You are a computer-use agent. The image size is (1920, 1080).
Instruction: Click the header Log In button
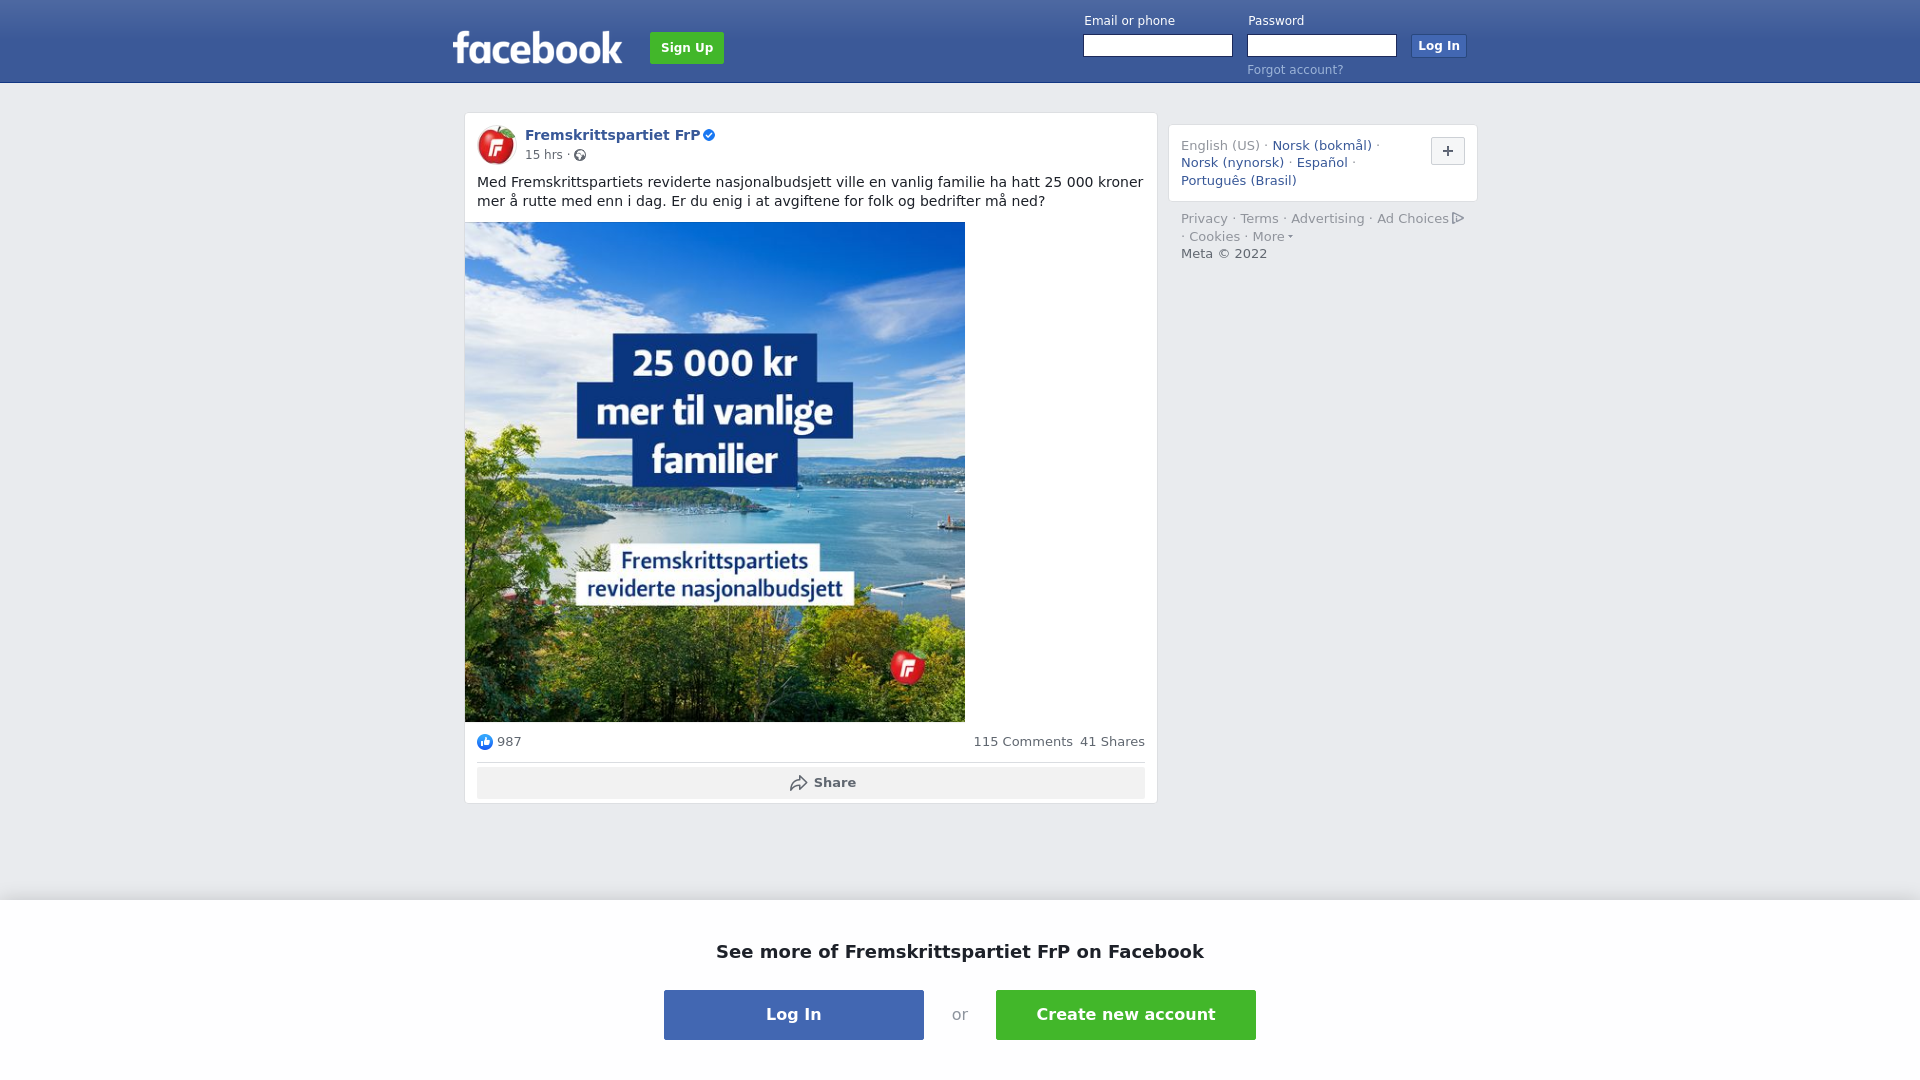click(x=1439, y=46)
